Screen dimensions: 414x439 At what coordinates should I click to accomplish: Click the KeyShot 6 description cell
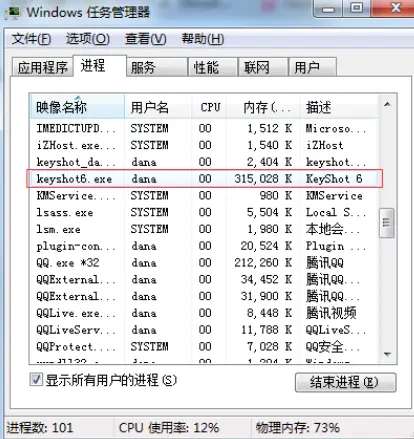[x=334, y=179]
